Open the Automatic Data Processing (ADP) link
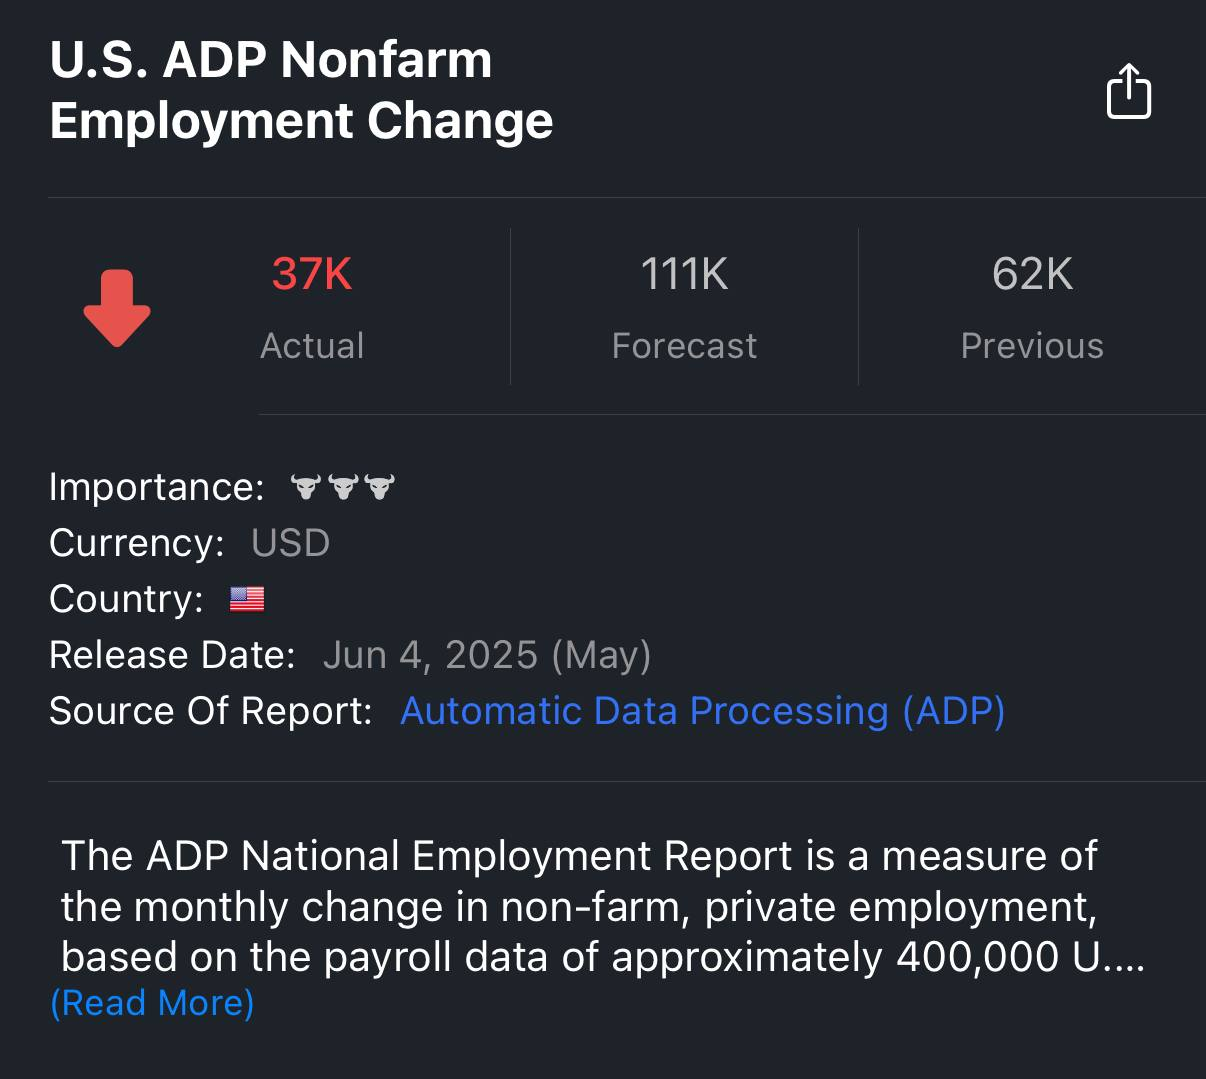Screen dimensions: 1206x1079 coord(702,711)
